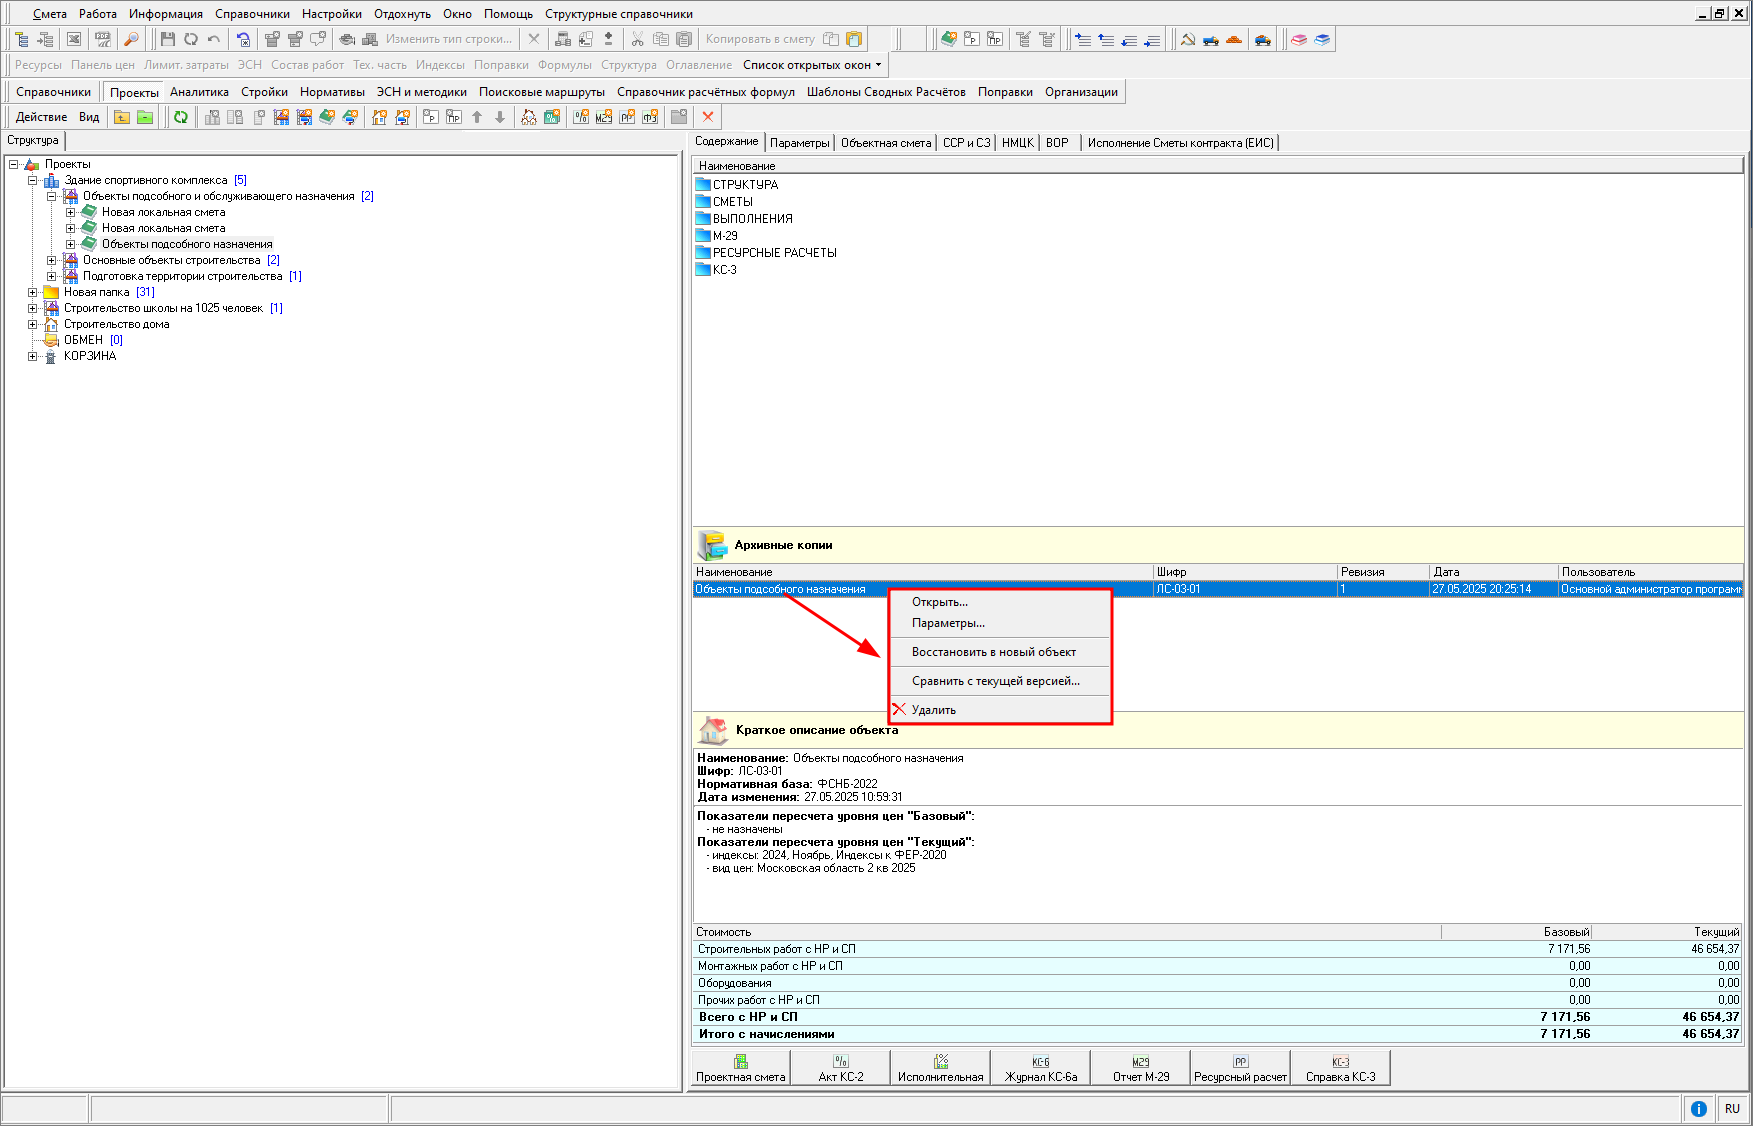Click the scissors cut icon in toolbar
Screen dimensions: 1753x1126
637,39
